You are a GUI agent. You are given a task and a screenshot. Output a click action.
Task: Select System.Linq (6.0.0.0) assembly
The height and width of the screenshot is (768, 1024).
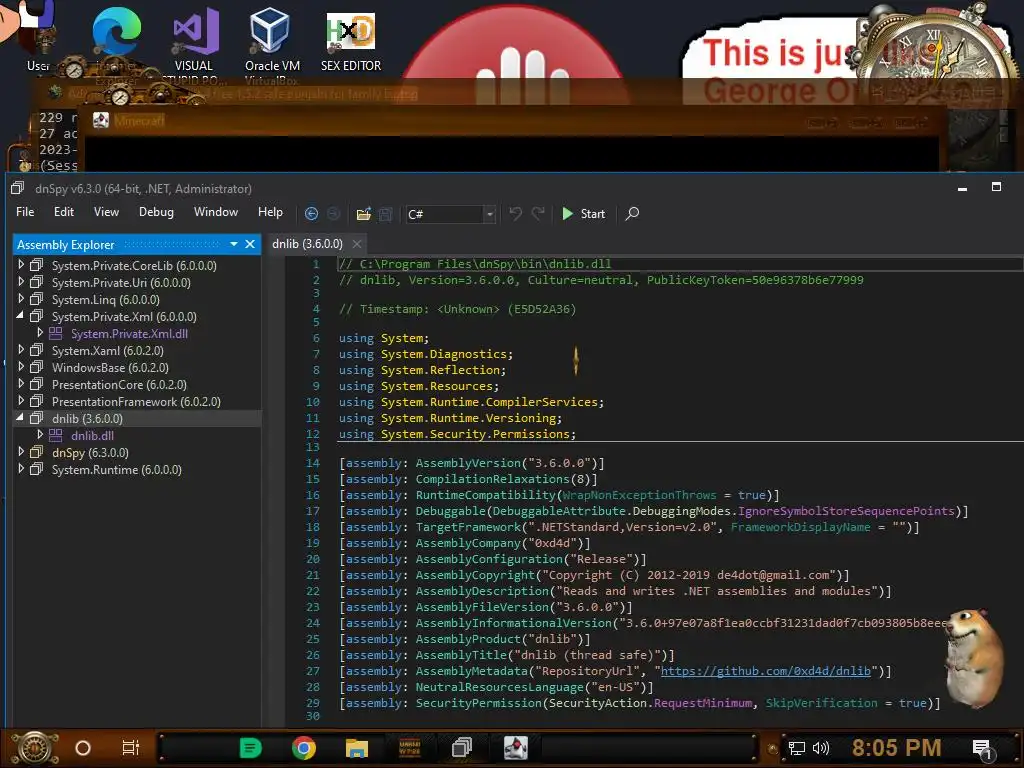point(105,299)
